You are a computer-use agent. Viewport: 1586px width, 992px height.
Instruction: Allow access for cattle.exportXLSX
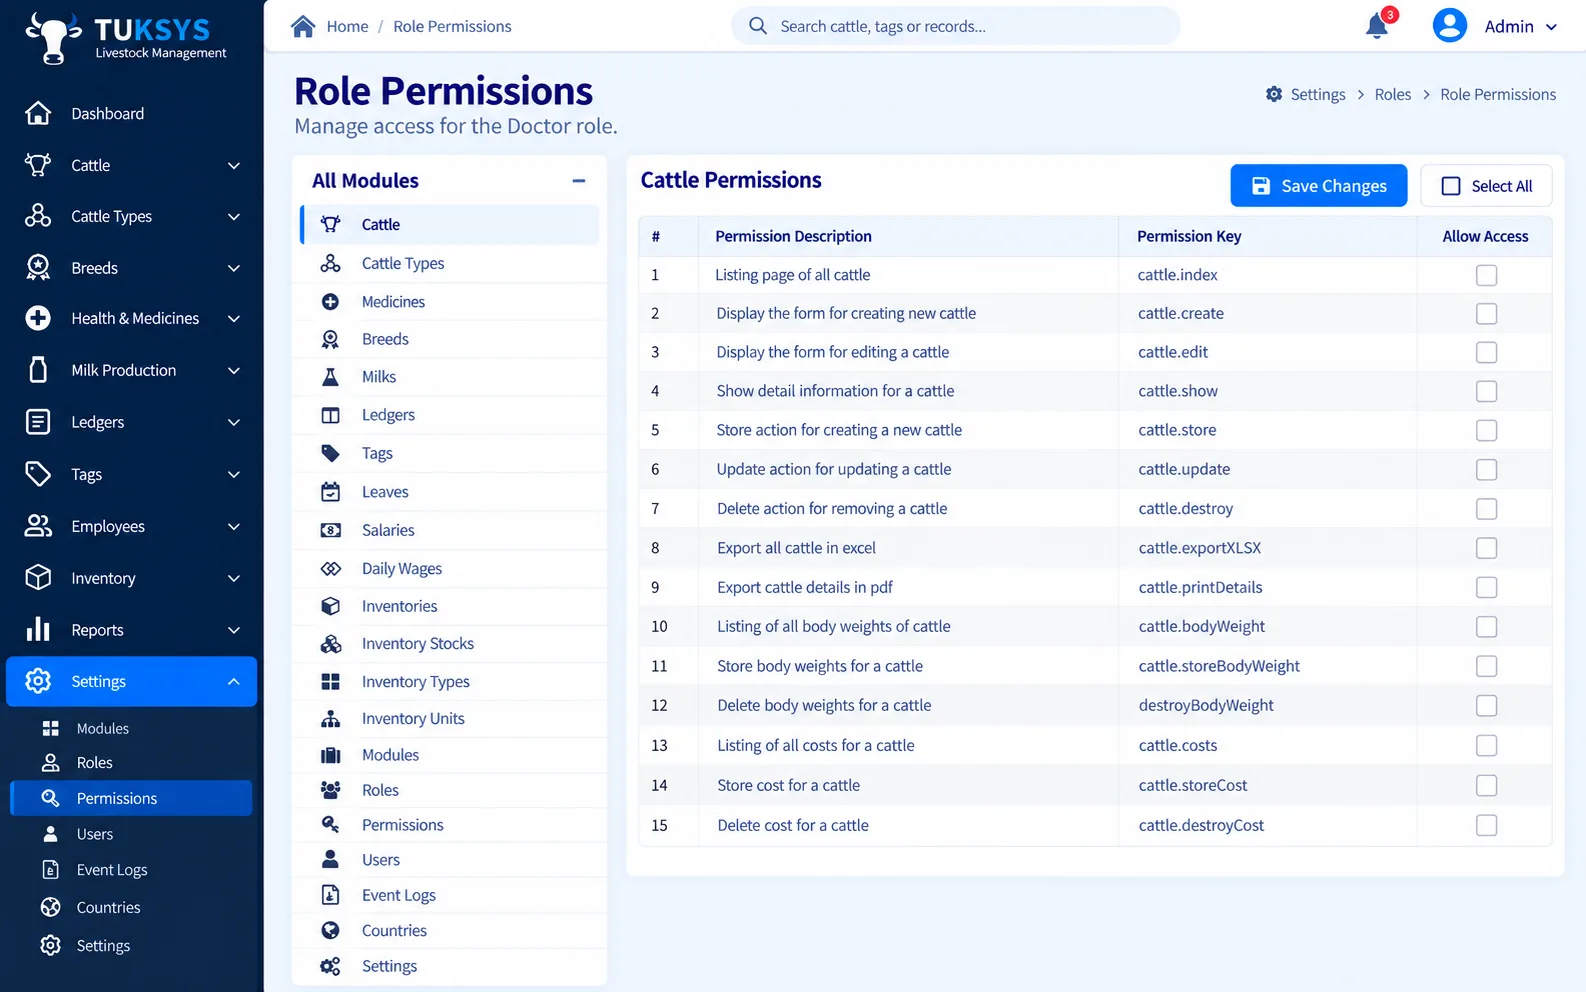pyautogui.click(x=1486, y=548)
